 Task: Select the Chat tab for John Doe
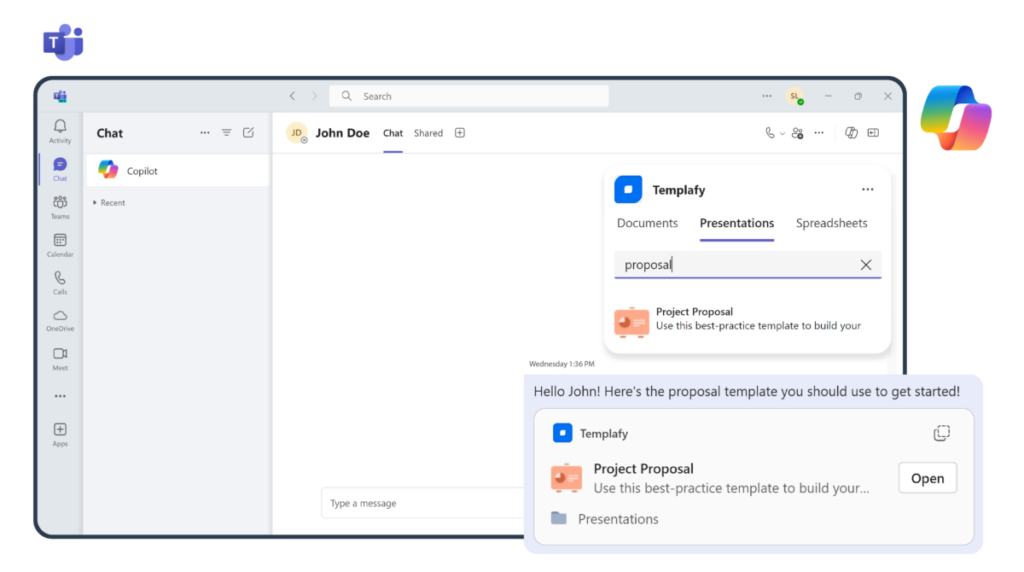pyautogui.click(x=392, y=133)
